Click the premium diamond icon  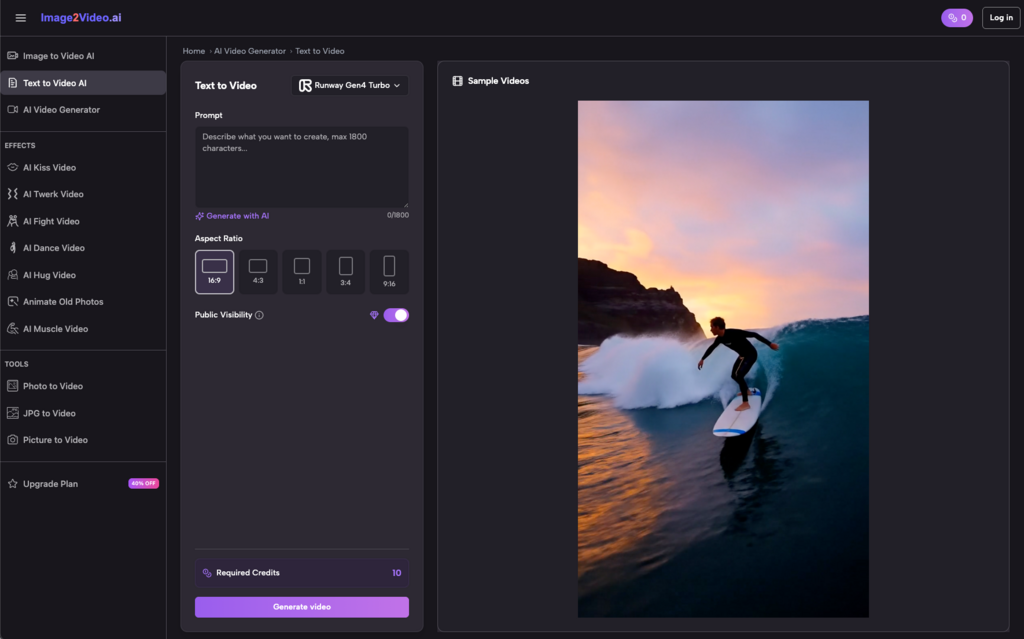coord(374,315)
